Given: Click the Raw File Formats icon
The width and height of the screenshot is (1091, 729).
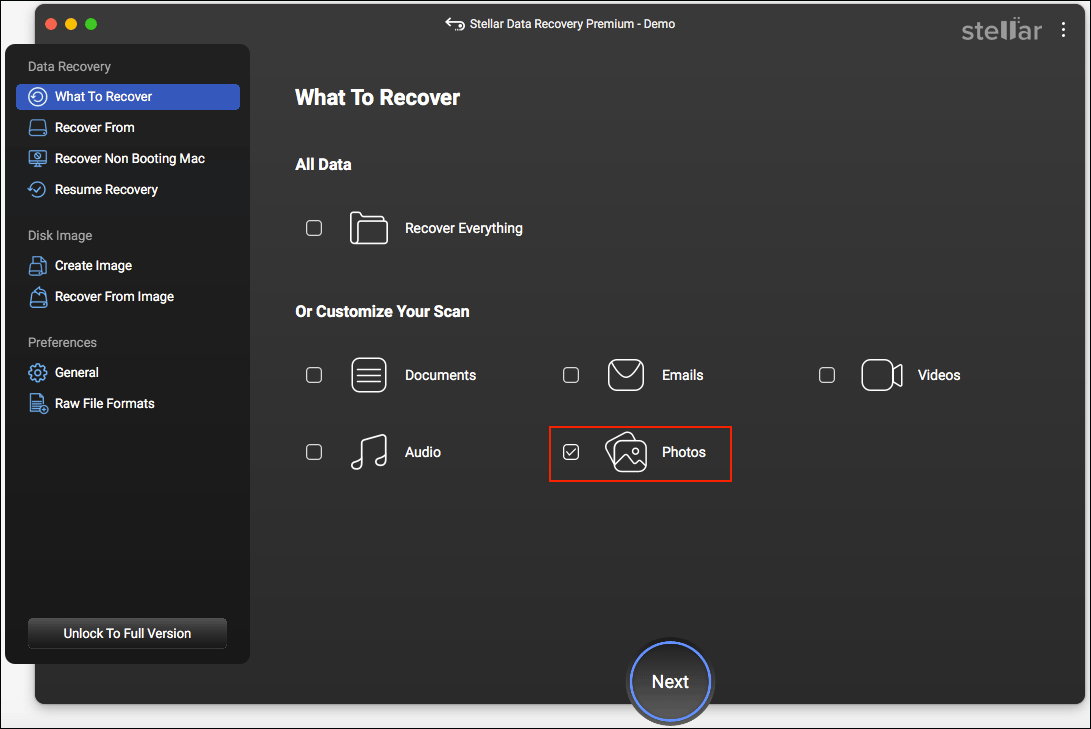Looking at the screenshot, I should [38, 403].
